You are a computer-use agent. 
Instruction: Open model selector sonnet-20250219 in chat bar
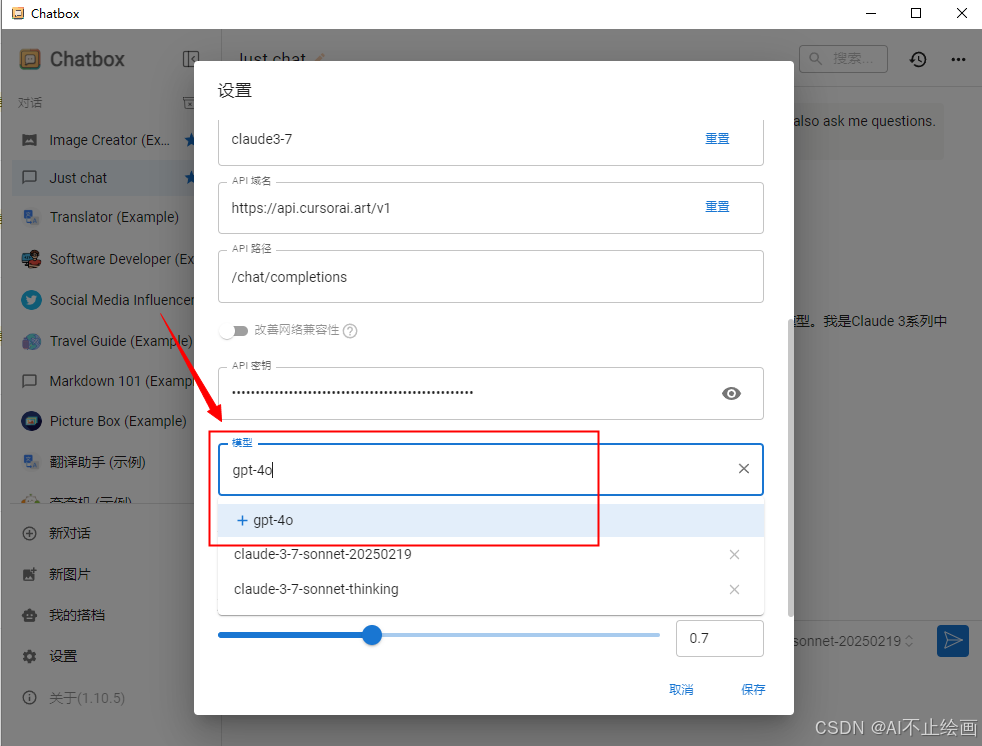pos(853,641)
